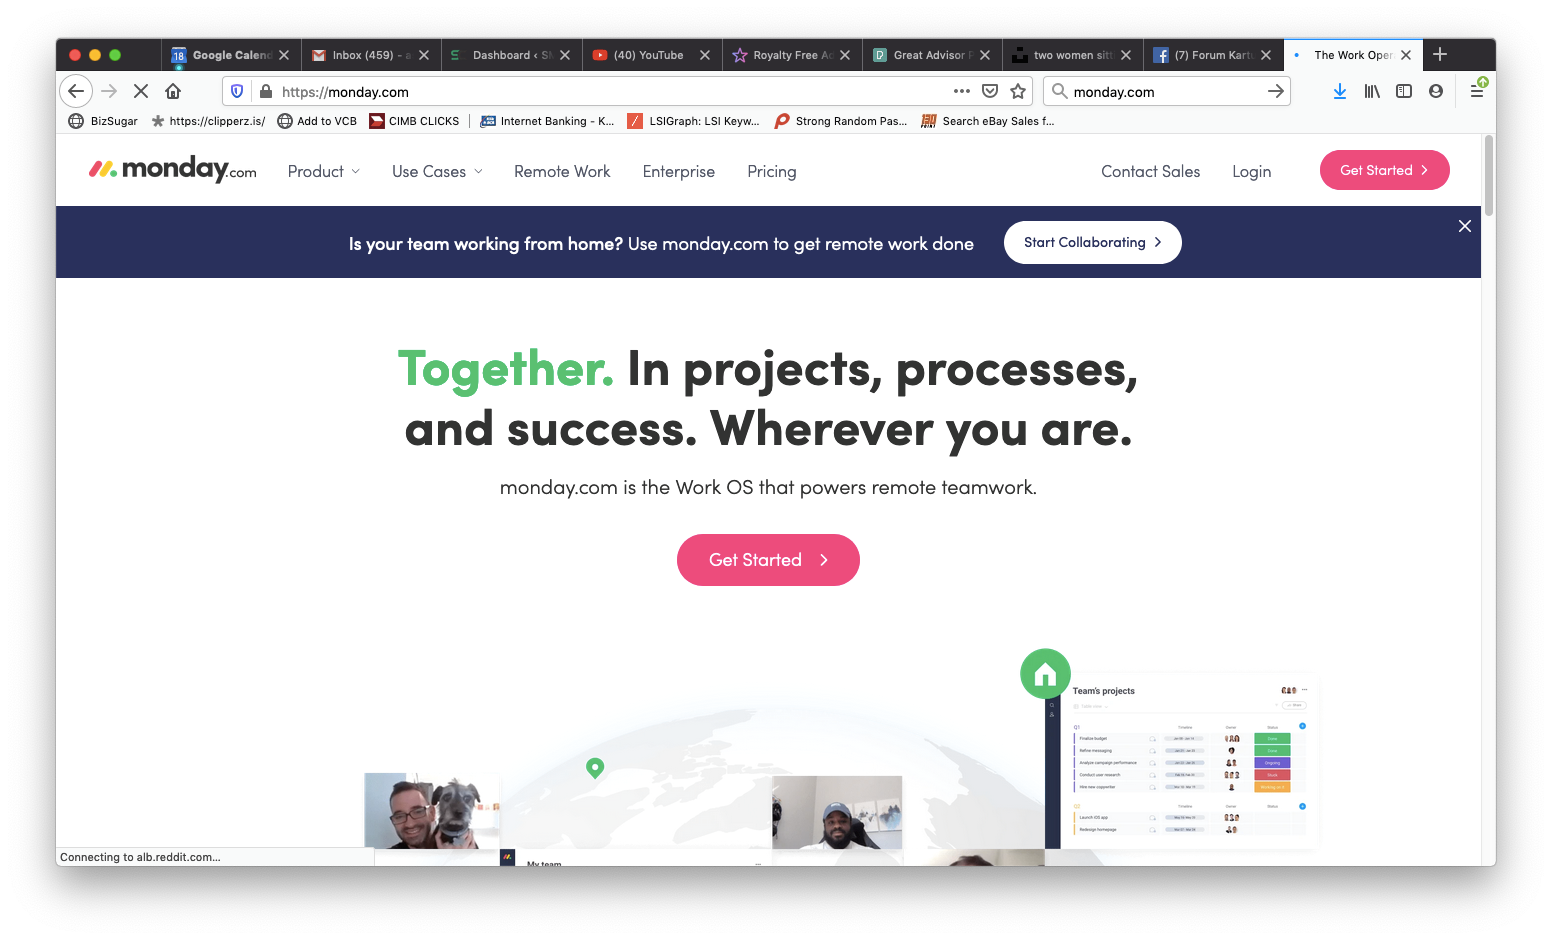
Task: Click the Firefox home icon
Action: tap(173, 91)
